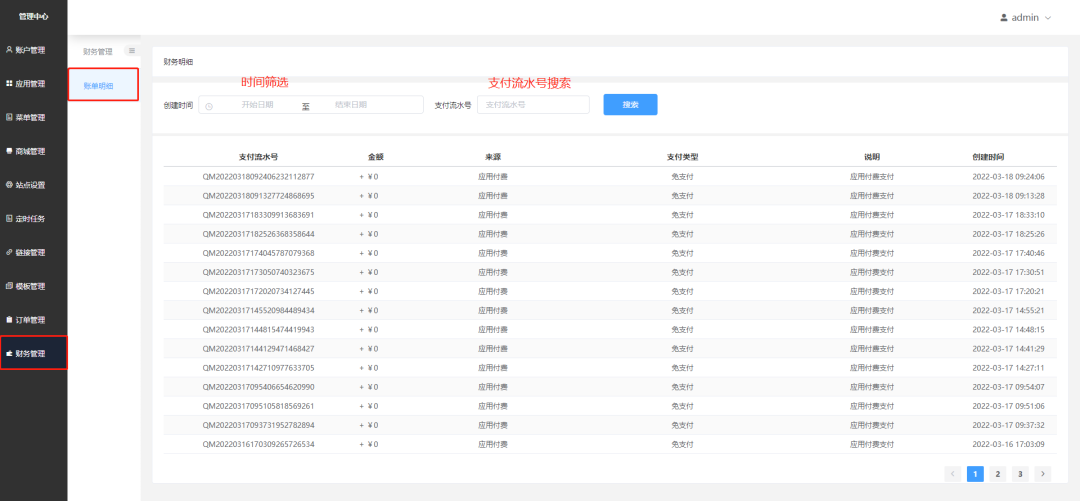This screenshot has width=1080, height=501.
Task: Open 站点设置 settings page
Action: coord(29,185)
